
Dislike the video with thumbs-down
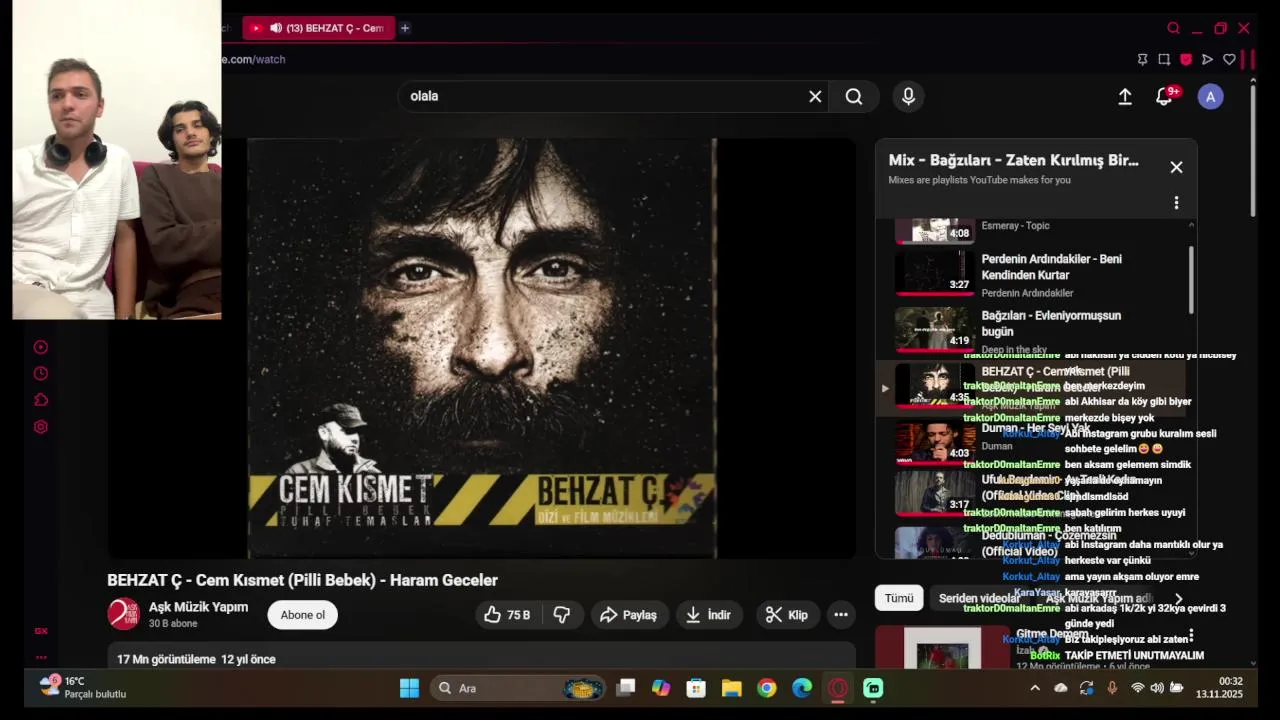coord(563,615)
